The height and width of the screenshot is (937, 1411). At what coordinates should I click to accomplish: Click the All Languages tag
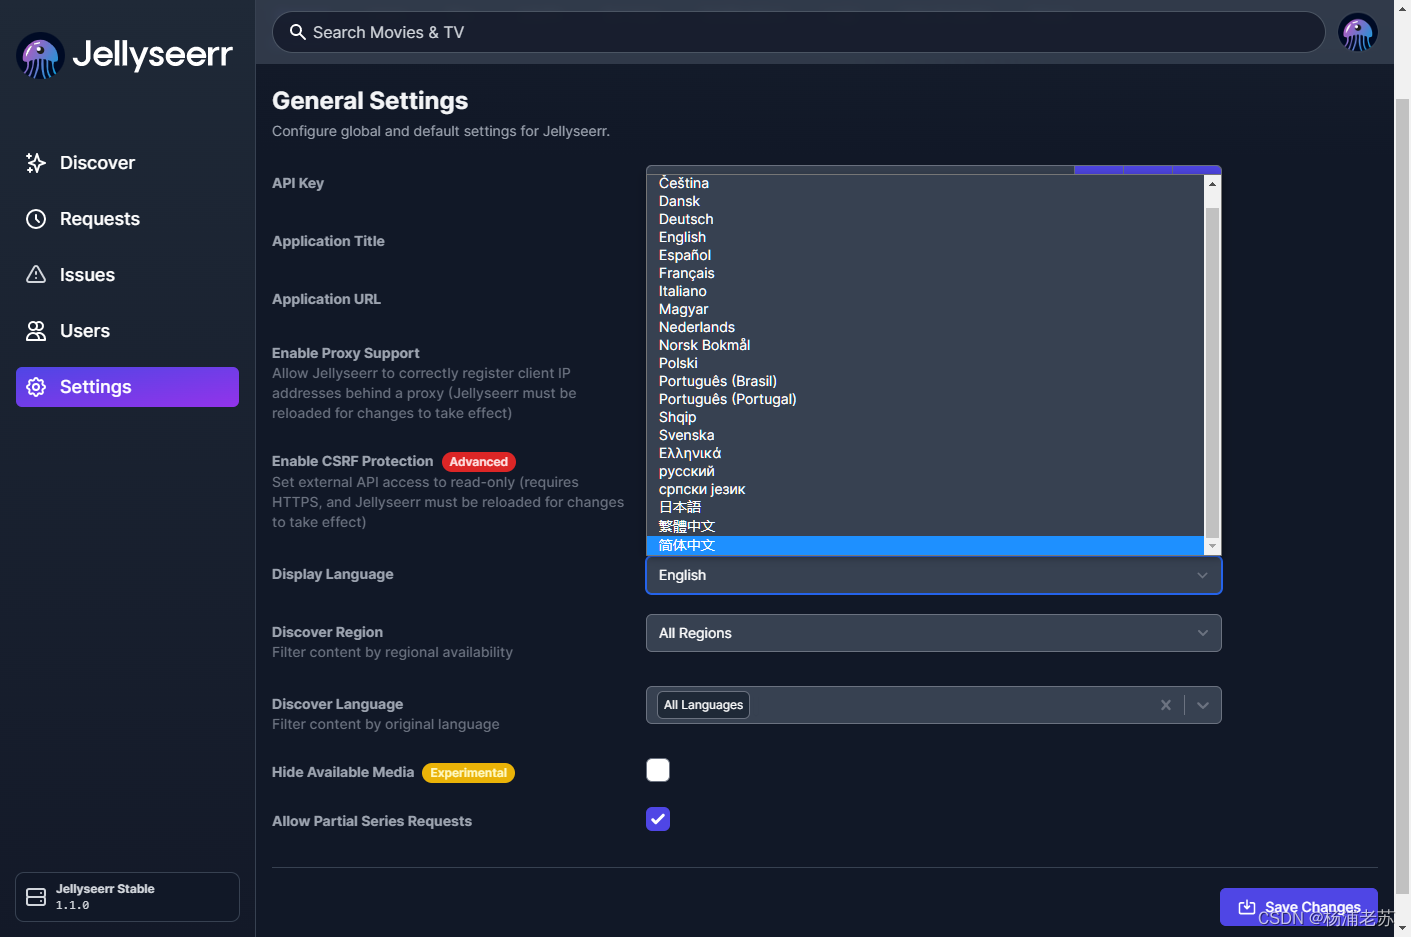pos(704,705)
